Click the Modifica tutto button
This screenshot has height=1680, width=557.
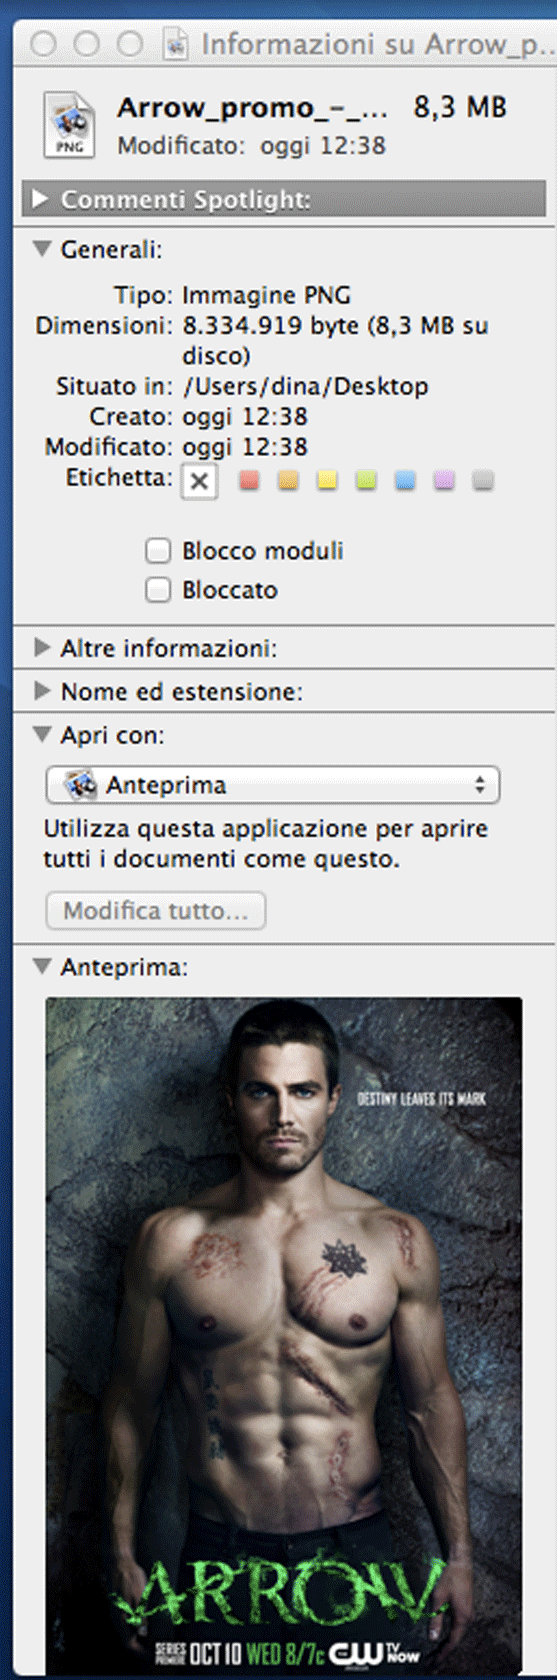(x=156, y=911)
